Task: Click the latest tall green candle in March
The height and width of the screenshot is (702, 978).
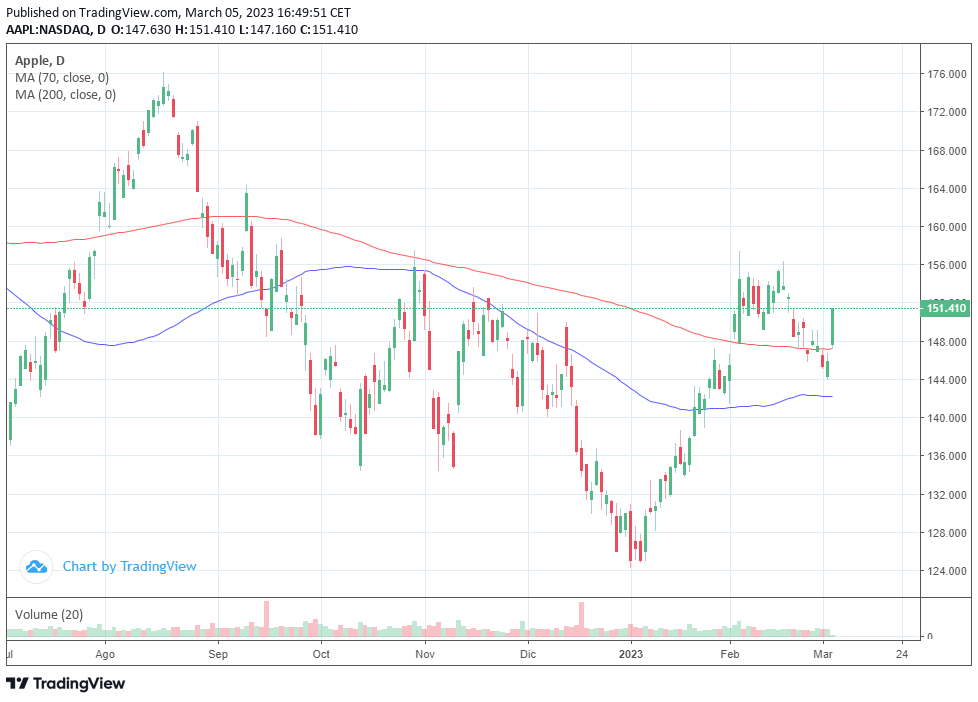Action: (x=833, y=327)
